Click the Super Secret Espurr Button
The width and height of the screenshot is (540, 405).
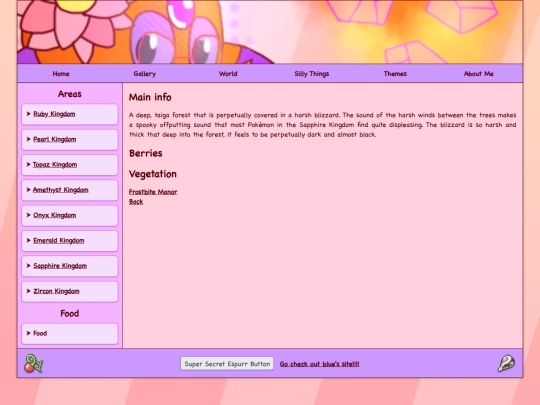227,364
